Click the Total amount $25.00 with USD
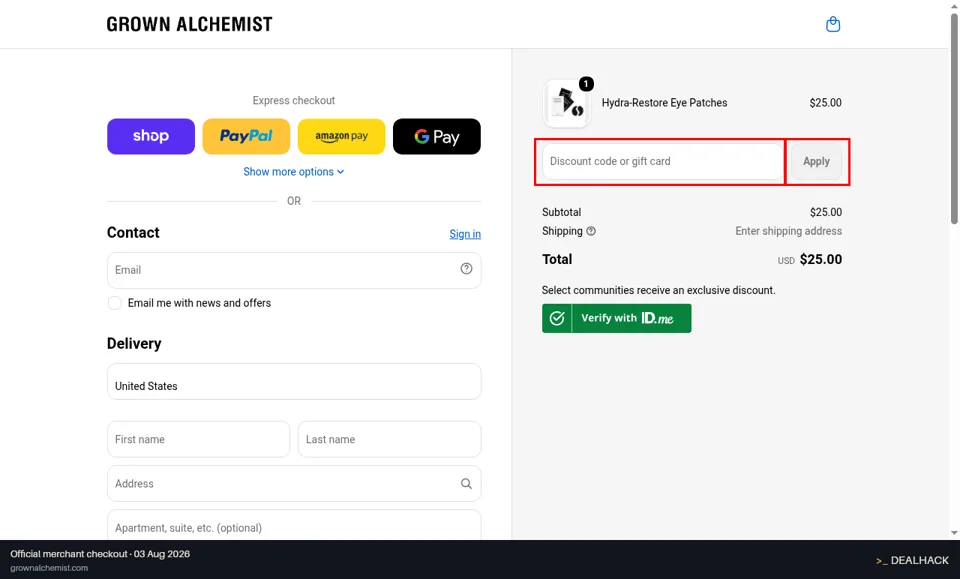960x579 pixels. (809, 260)
